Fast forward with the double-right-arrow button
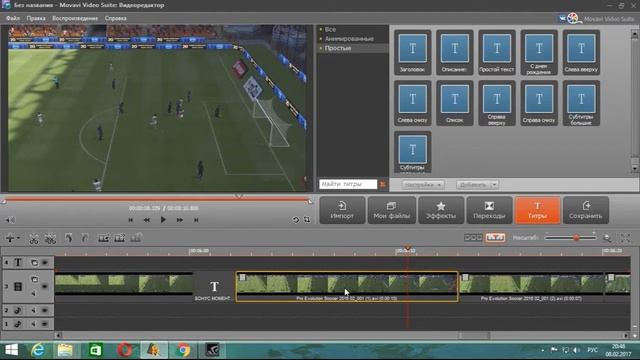The image size is (640, 360). 180,220
